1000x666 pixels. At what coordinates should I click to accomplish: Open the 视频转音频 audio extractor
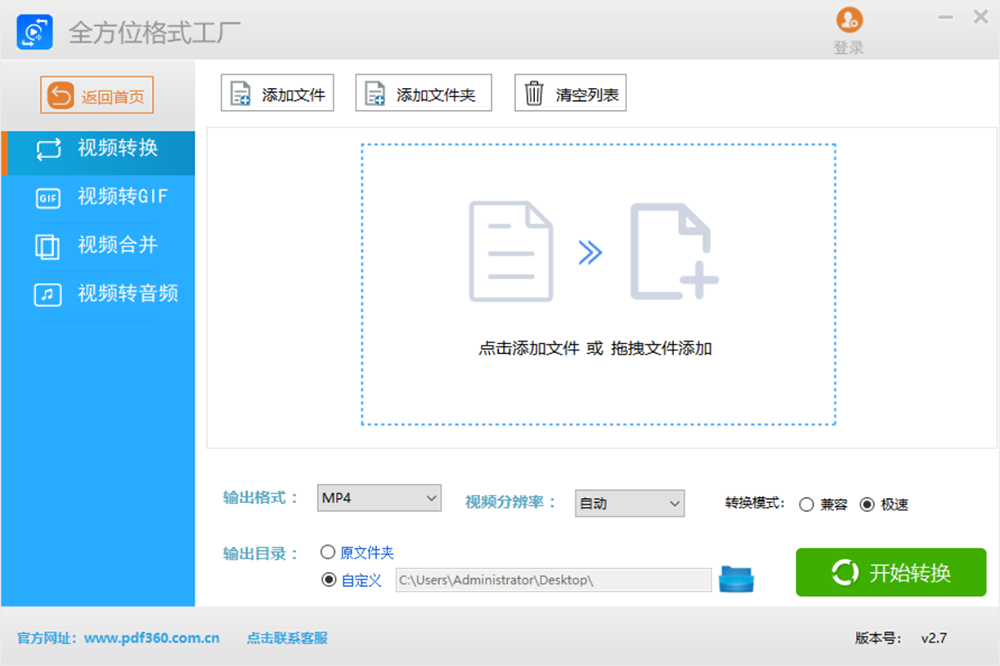pyautogui.click(x=97, y=293)
